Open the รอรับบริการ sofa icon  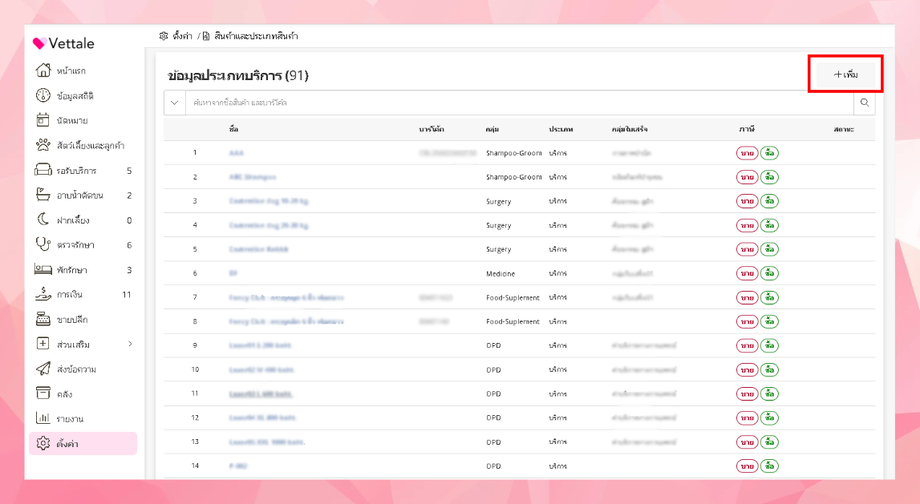click(43, 170)
